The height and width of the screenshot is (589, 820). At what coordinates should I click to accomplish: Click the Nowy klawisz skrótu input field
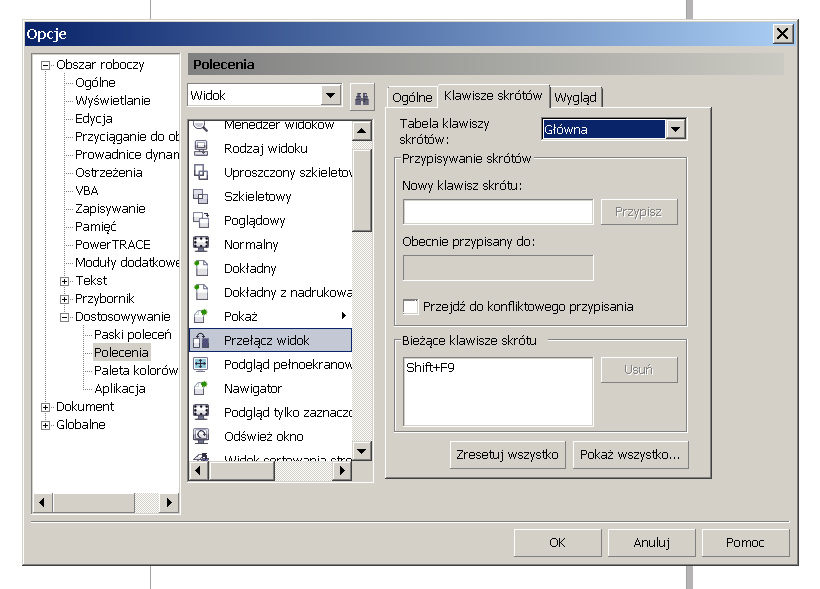[498, 212]
